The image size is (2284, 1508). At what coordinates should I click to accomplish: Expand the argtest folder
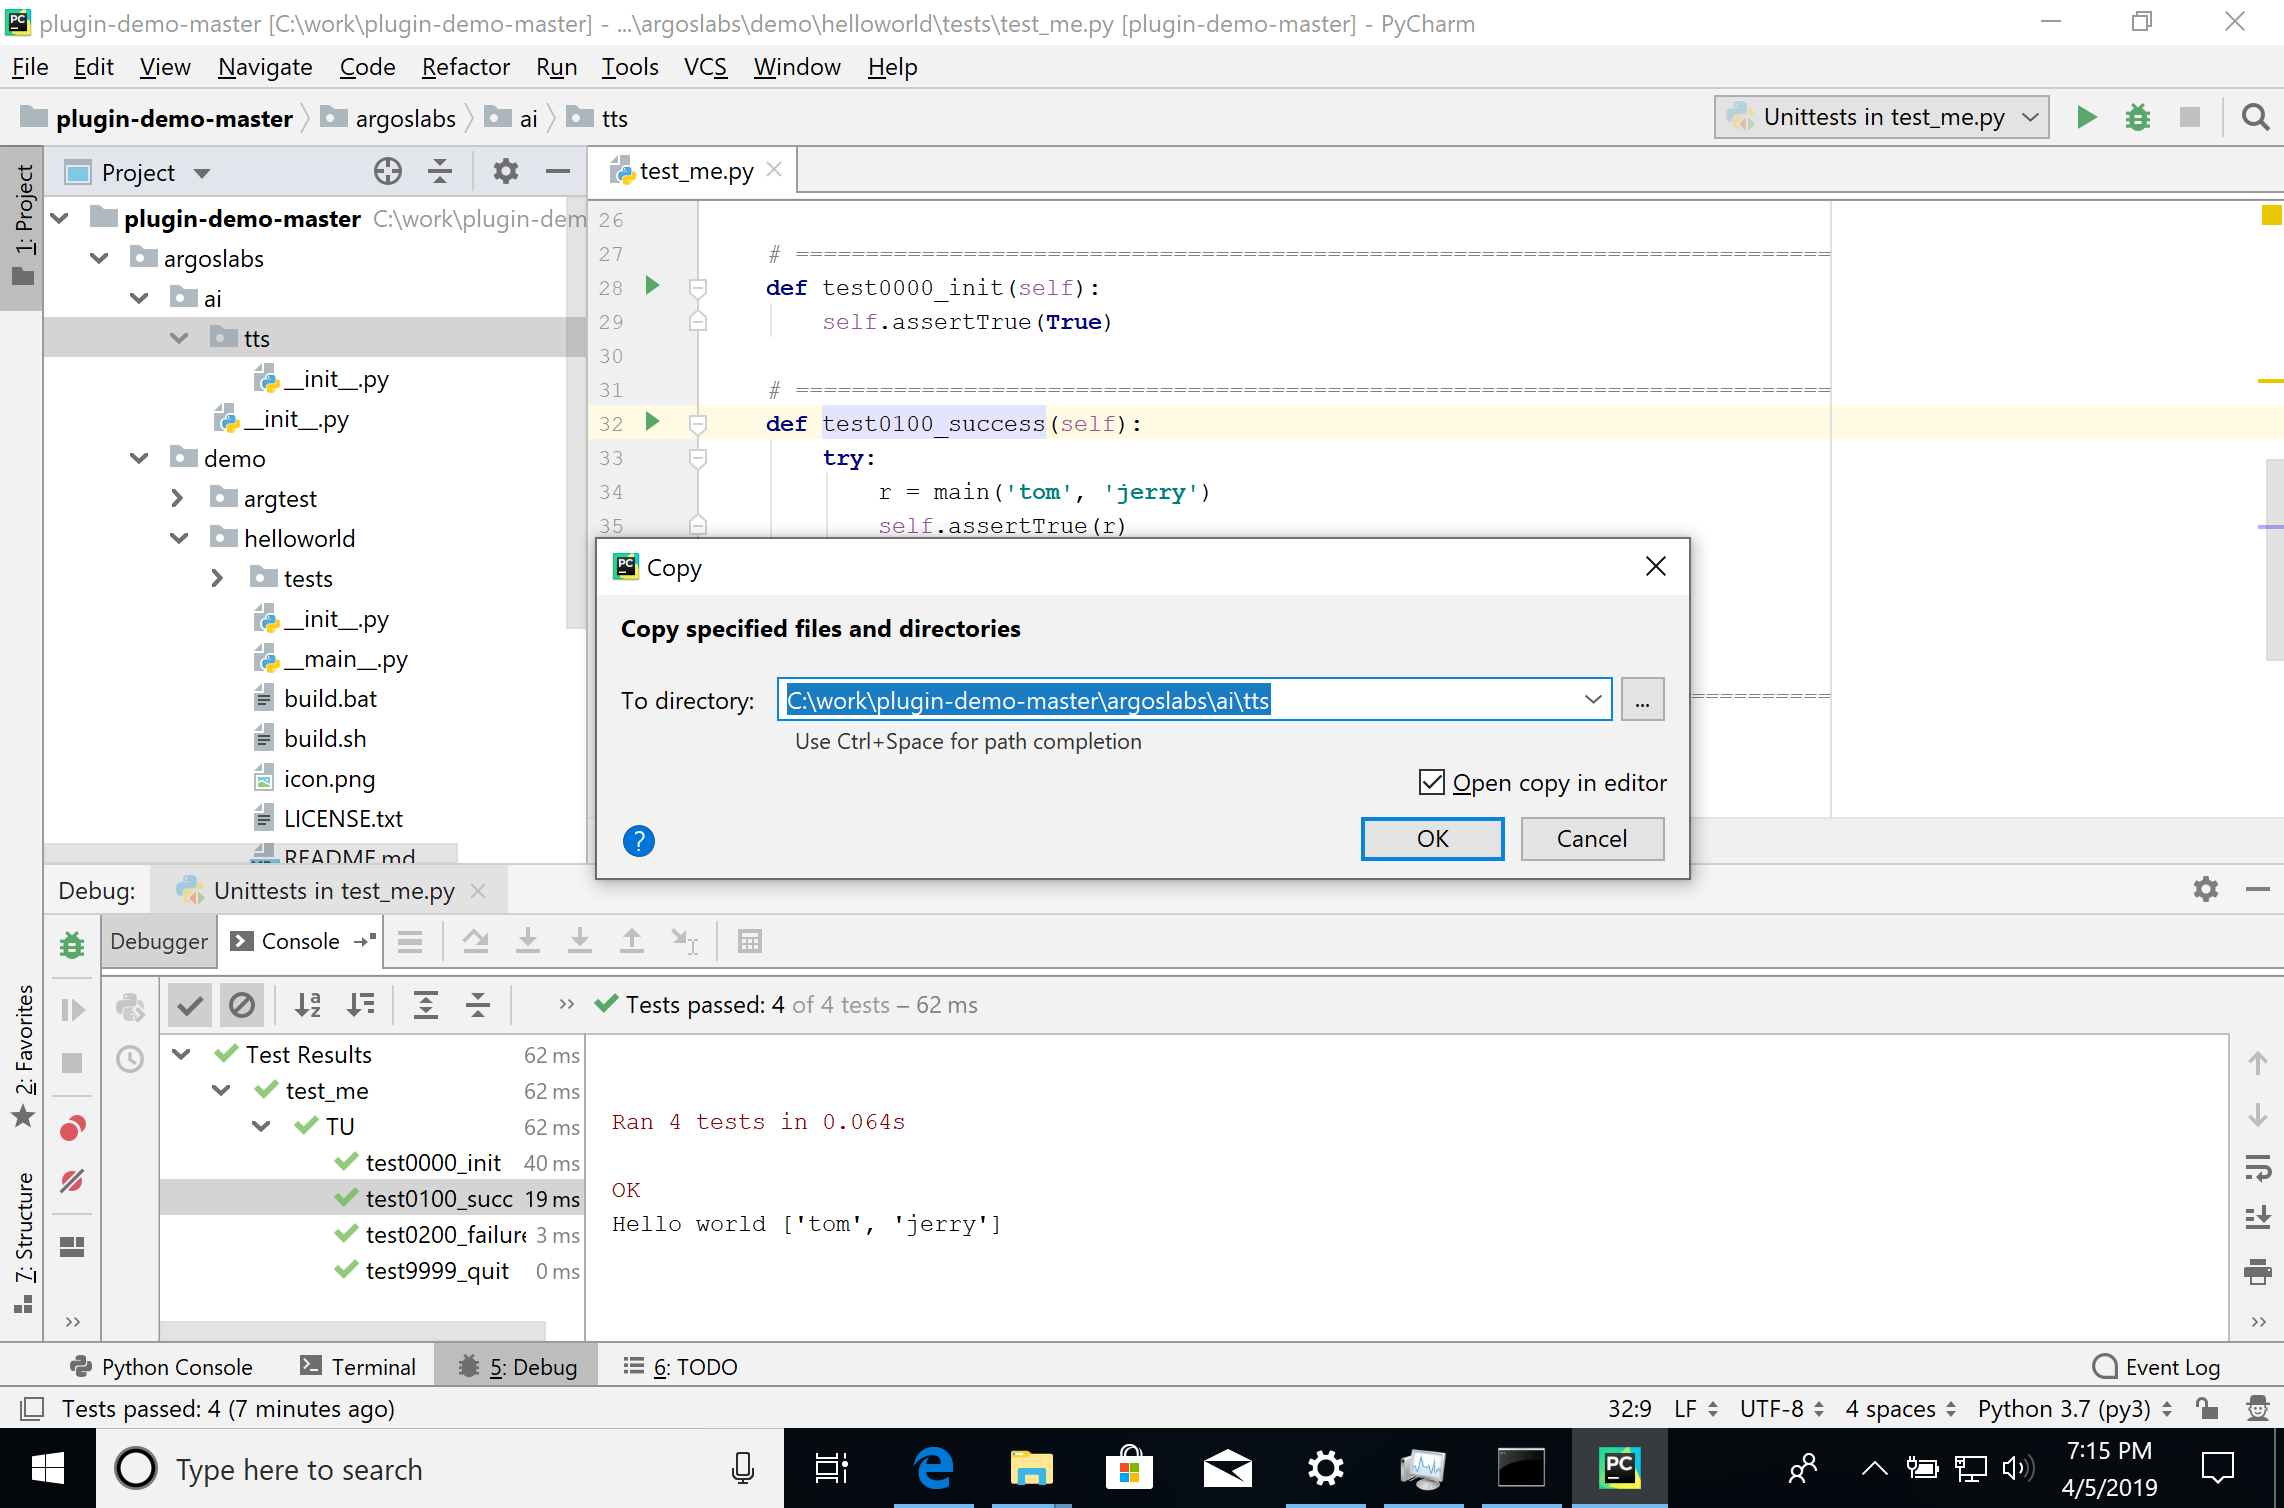tap(178, 498)
